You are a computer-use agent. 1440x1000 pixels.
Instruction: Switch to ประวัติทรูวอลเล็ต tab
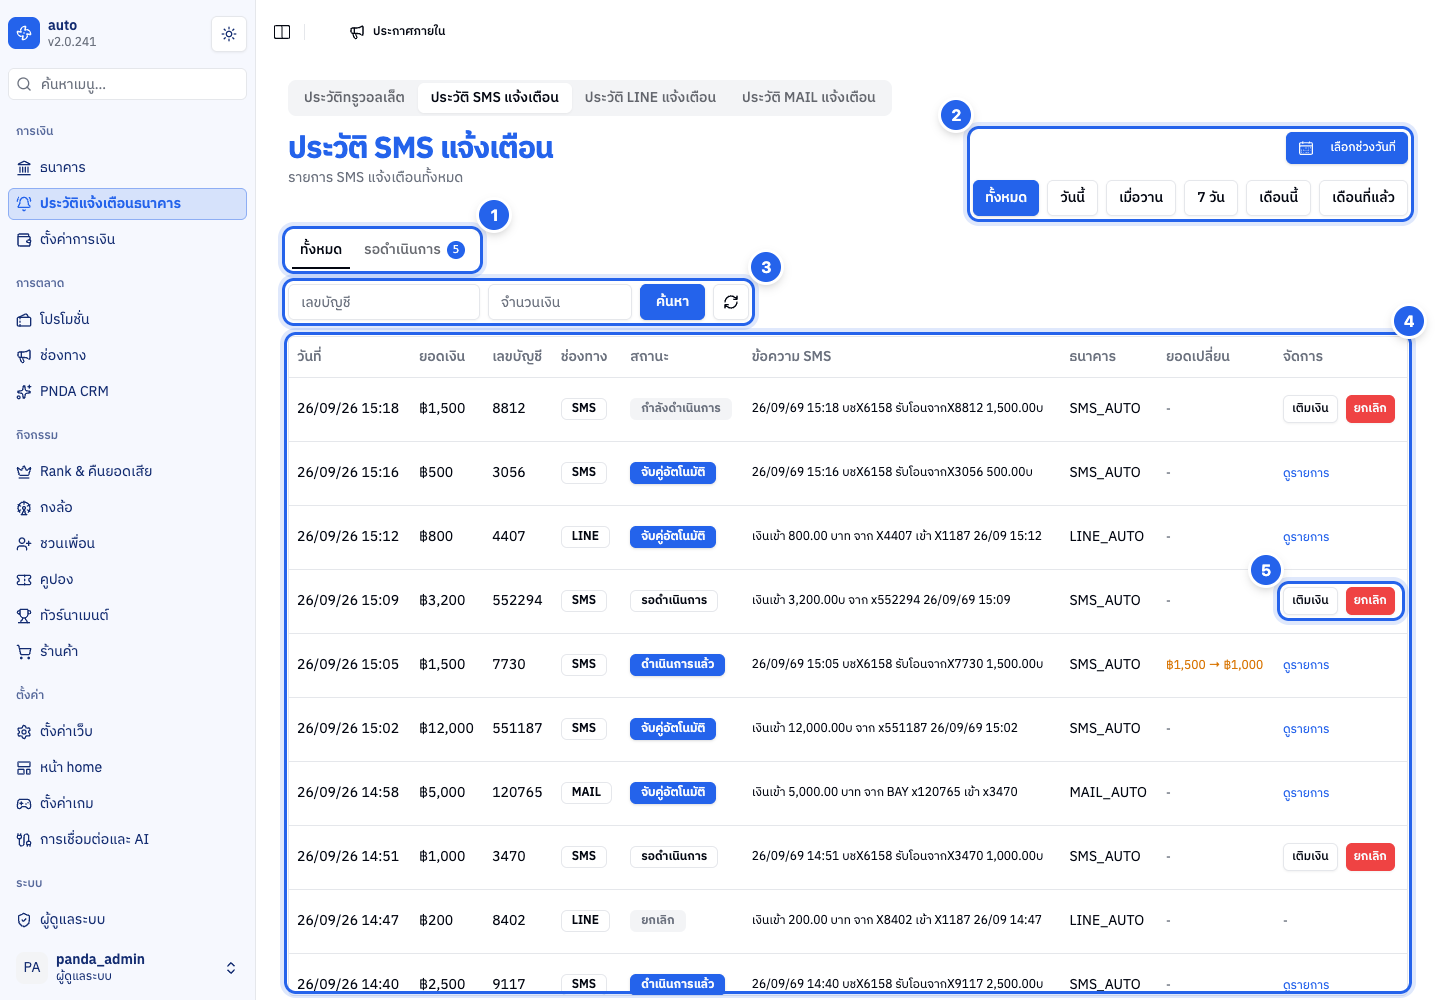coord(354,97)
